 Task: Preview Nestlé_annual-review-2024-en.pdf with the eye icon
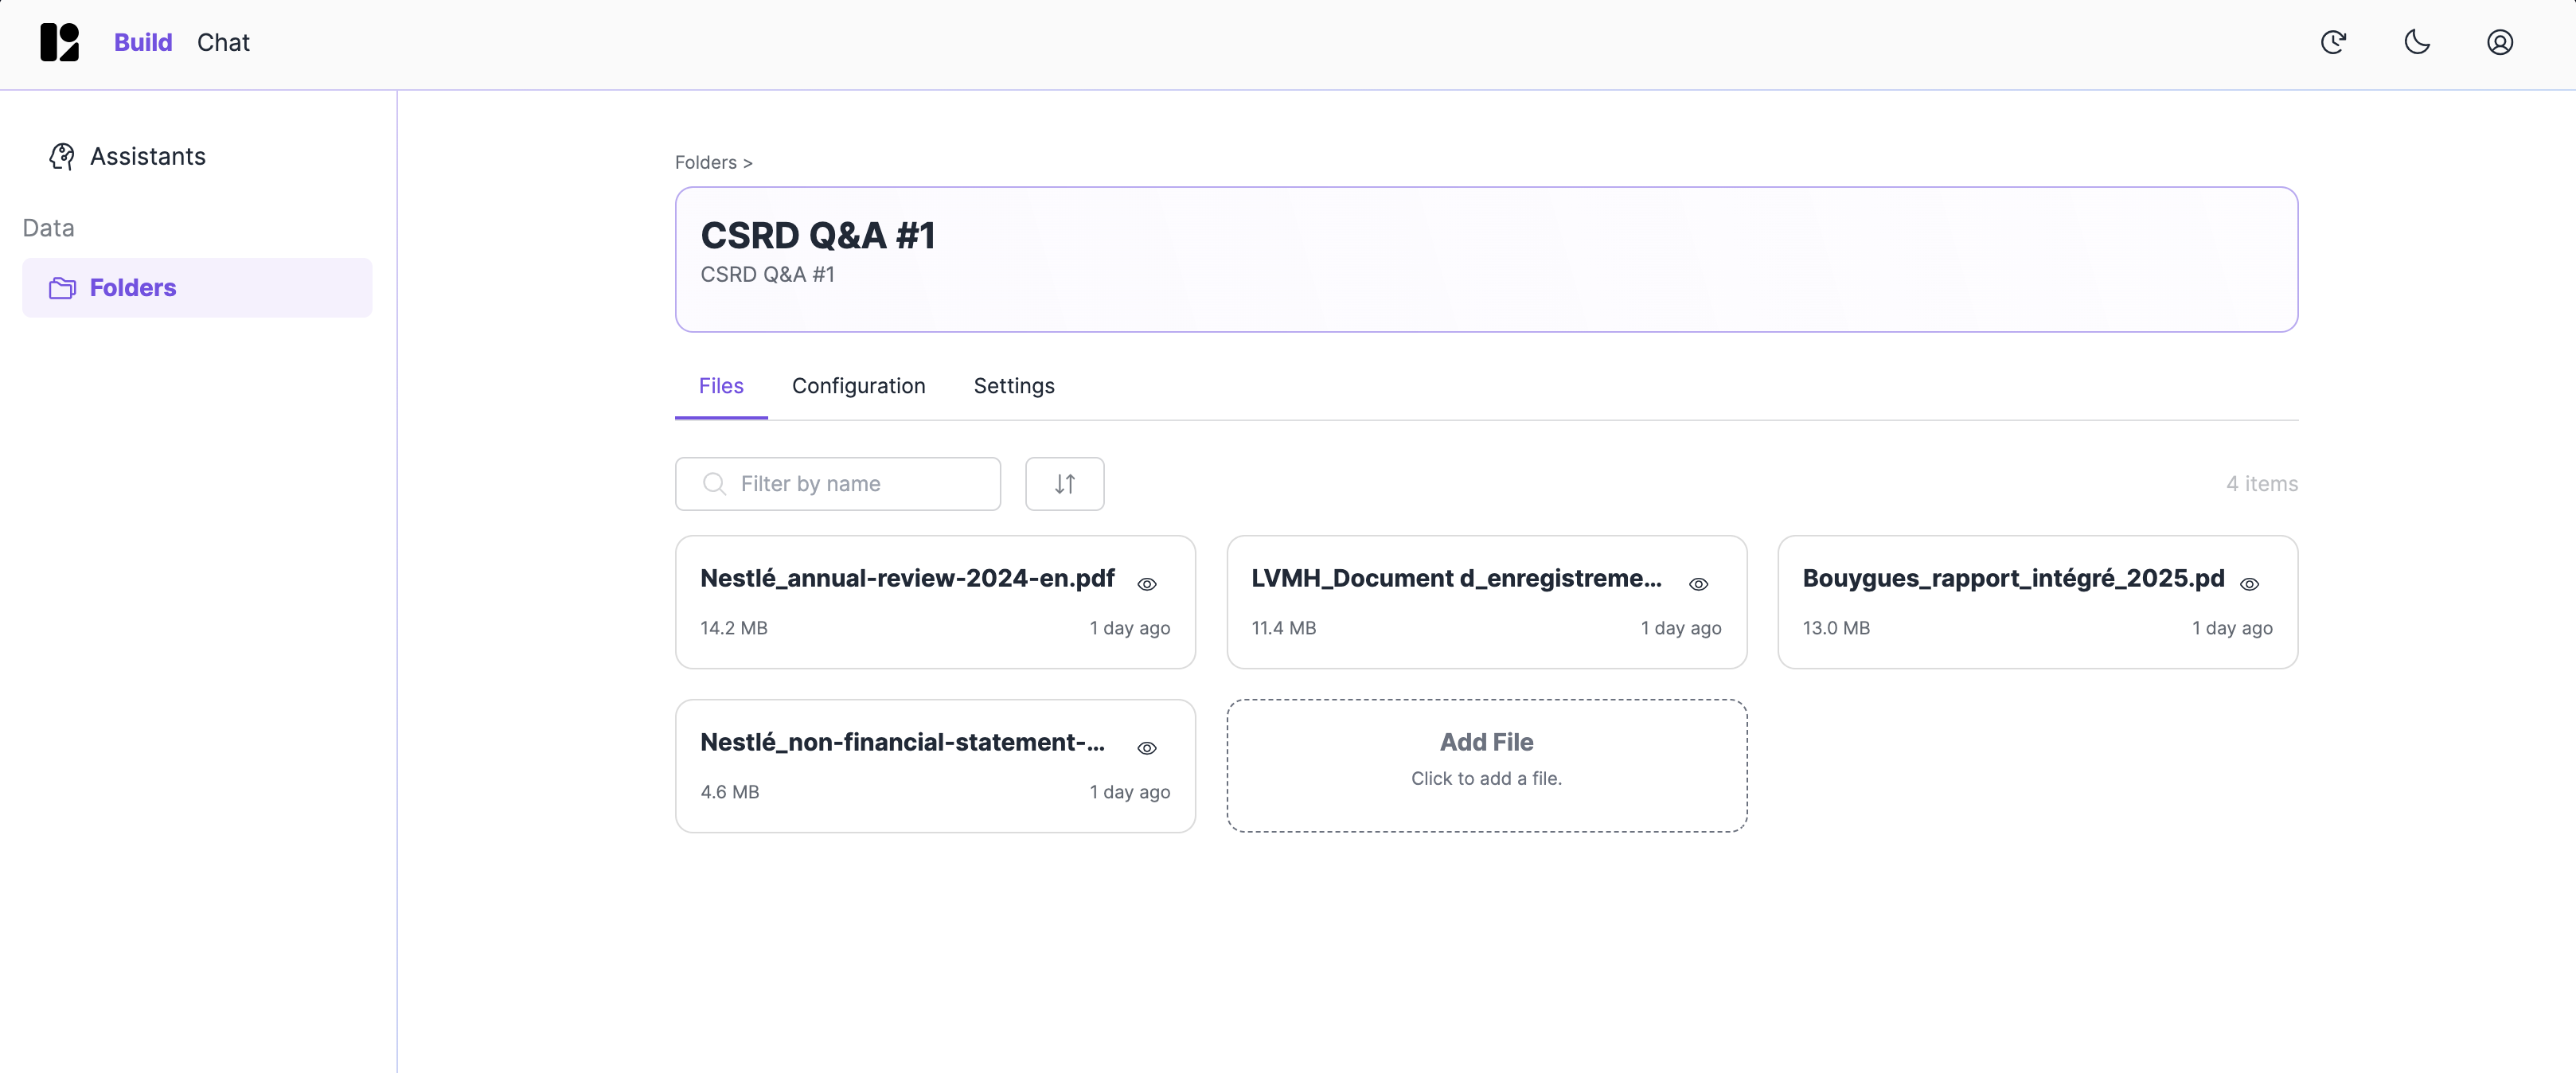(1147, 584)
